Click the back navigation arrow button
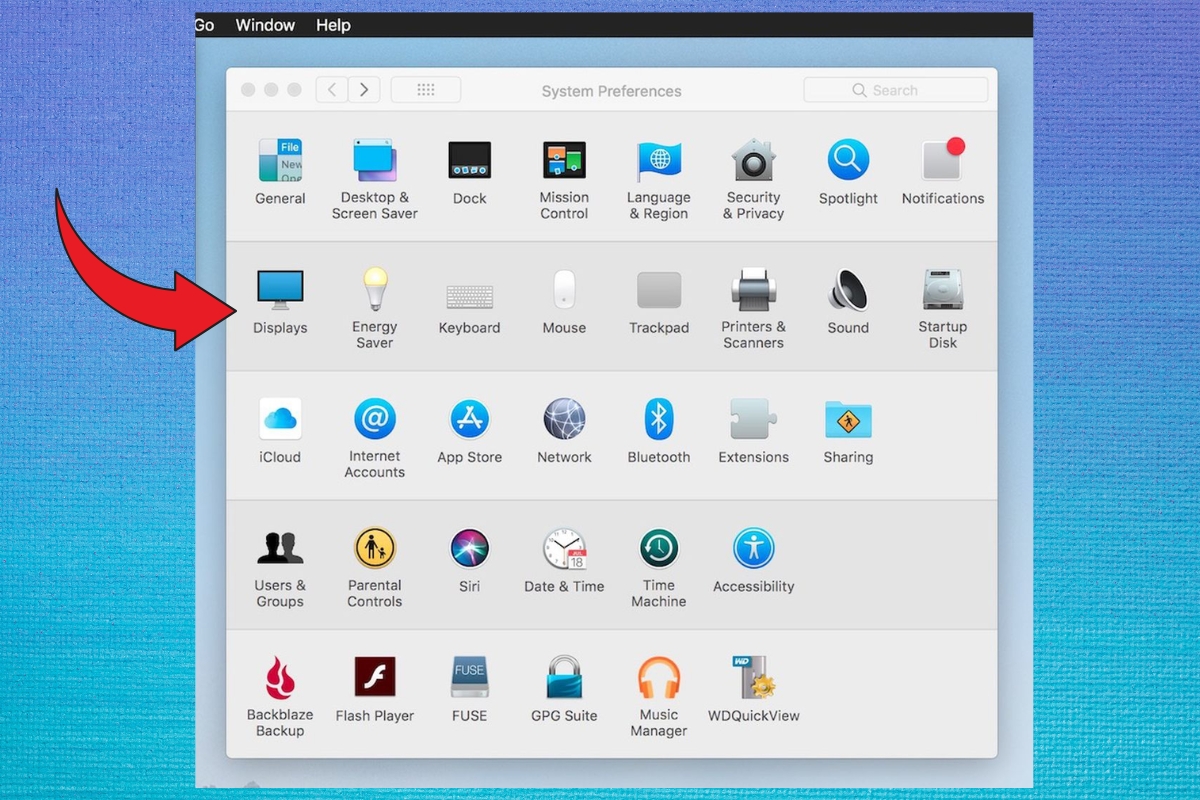 332,90
